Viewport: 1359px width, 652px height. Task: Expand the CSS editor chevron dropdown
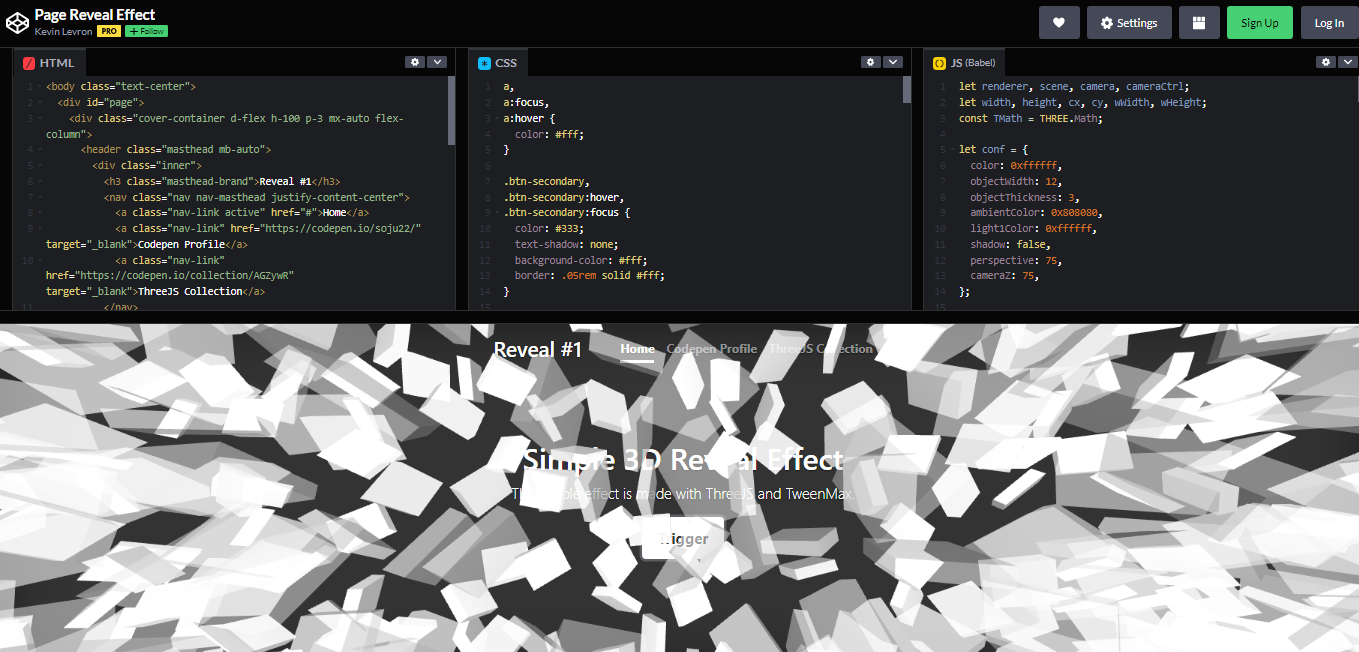coord(893,62)
